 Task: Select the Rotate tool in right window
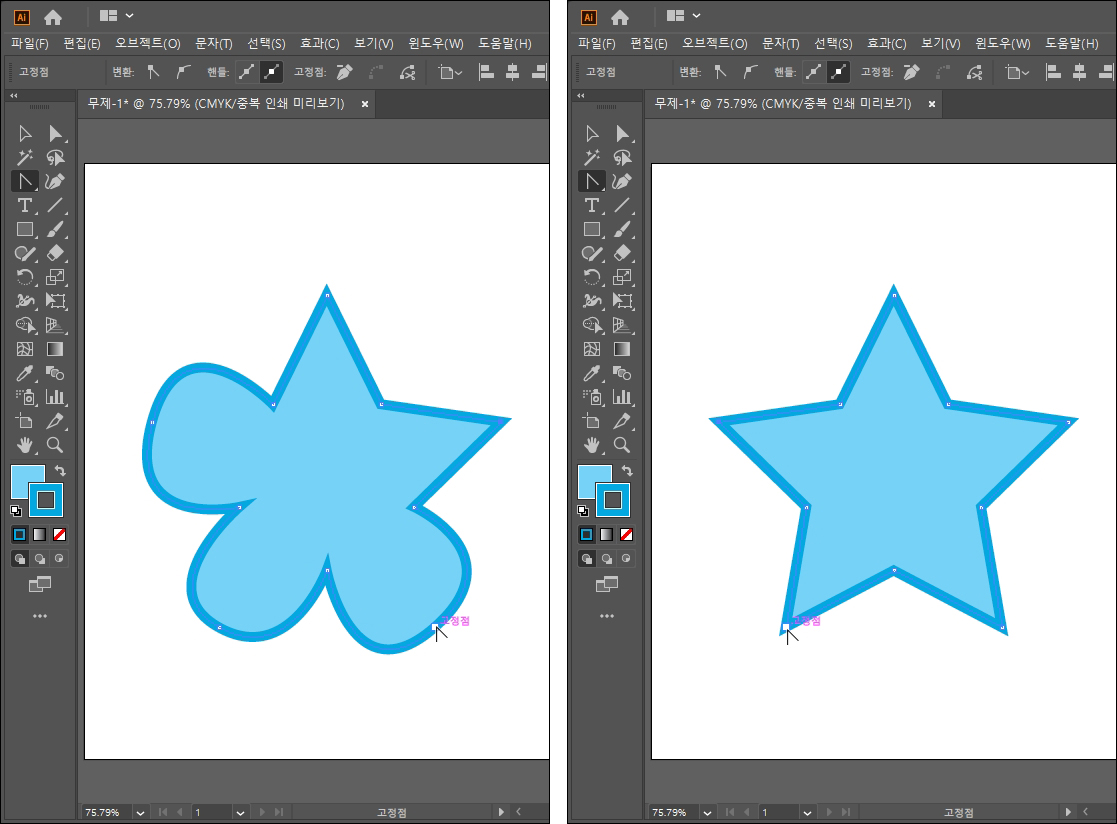[x=592, y=277]
